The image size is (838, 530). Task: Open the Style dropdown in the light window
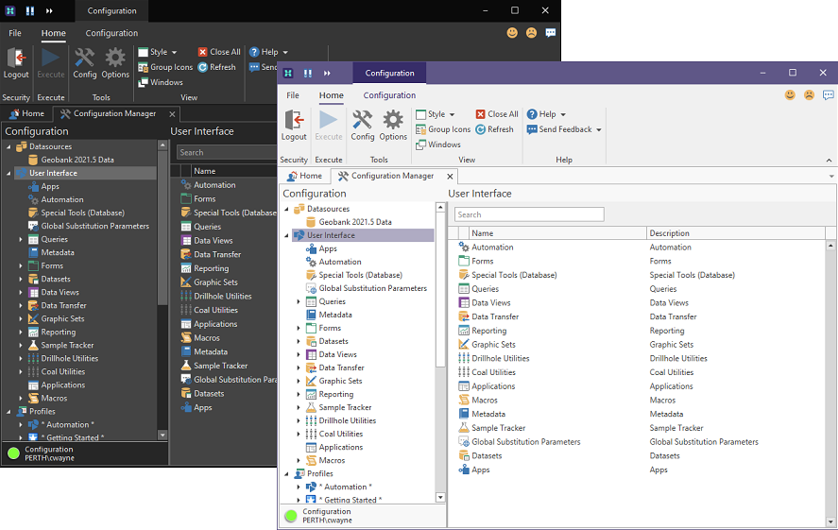(436, 114)
